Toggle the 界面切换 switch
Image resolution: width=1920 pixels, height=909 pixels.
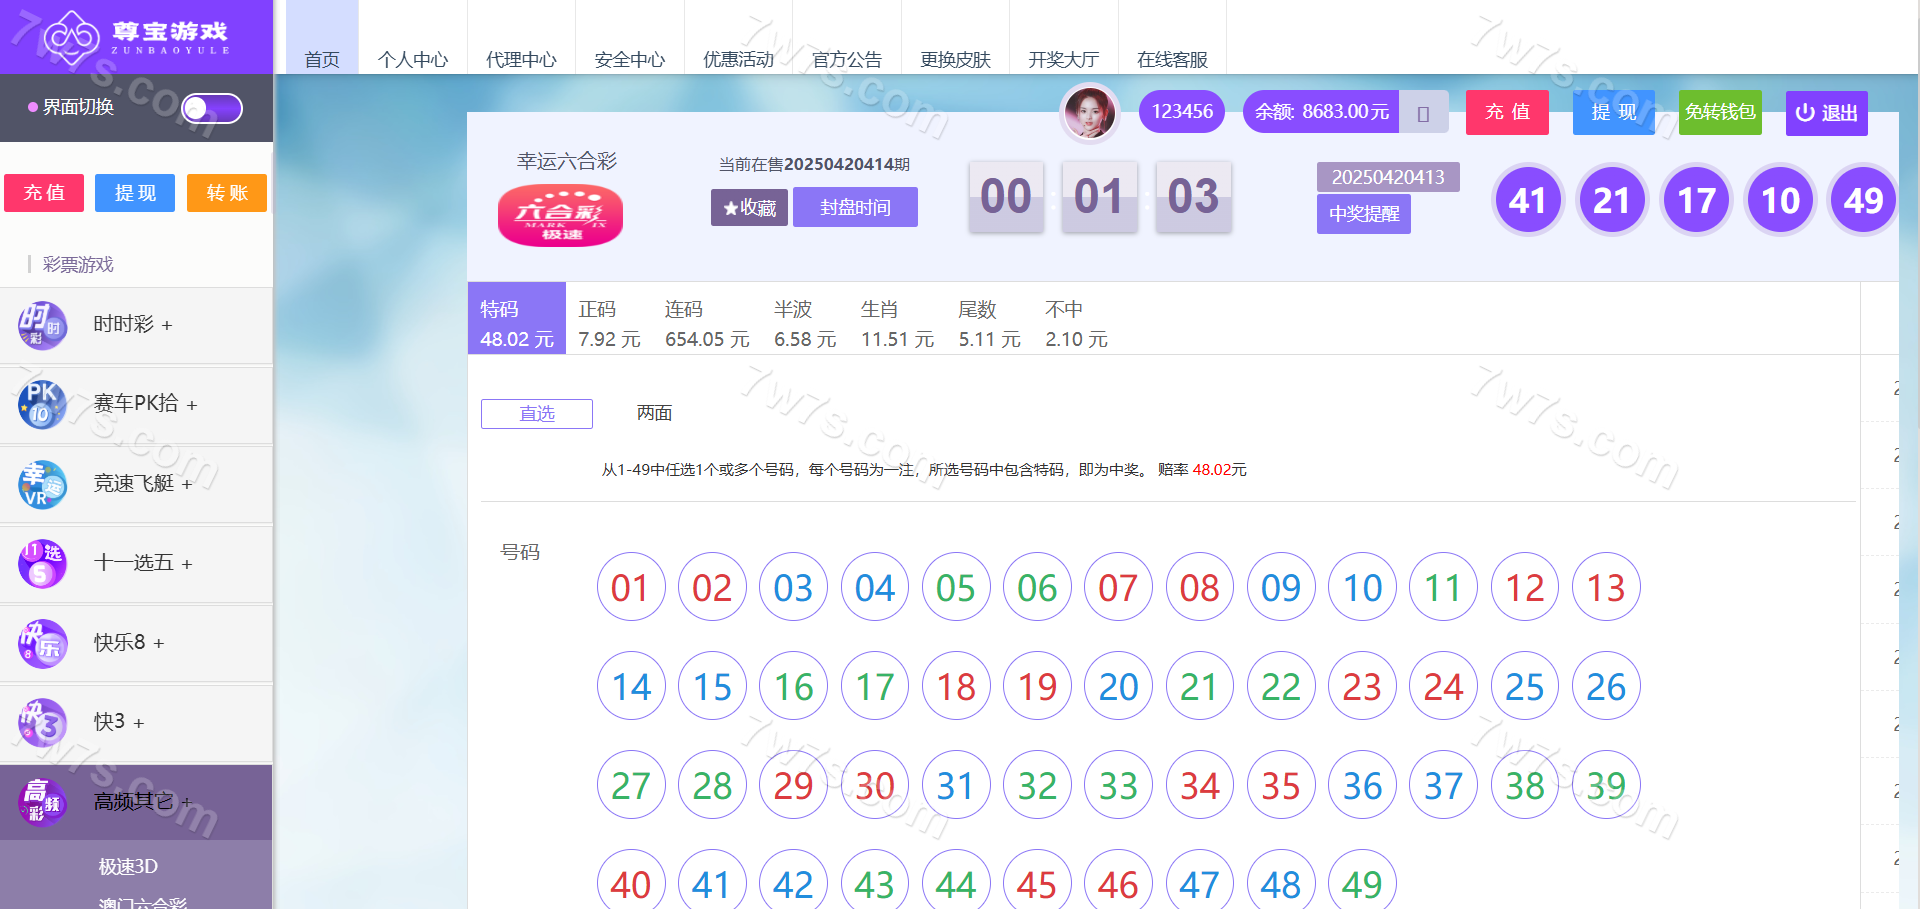212,108
